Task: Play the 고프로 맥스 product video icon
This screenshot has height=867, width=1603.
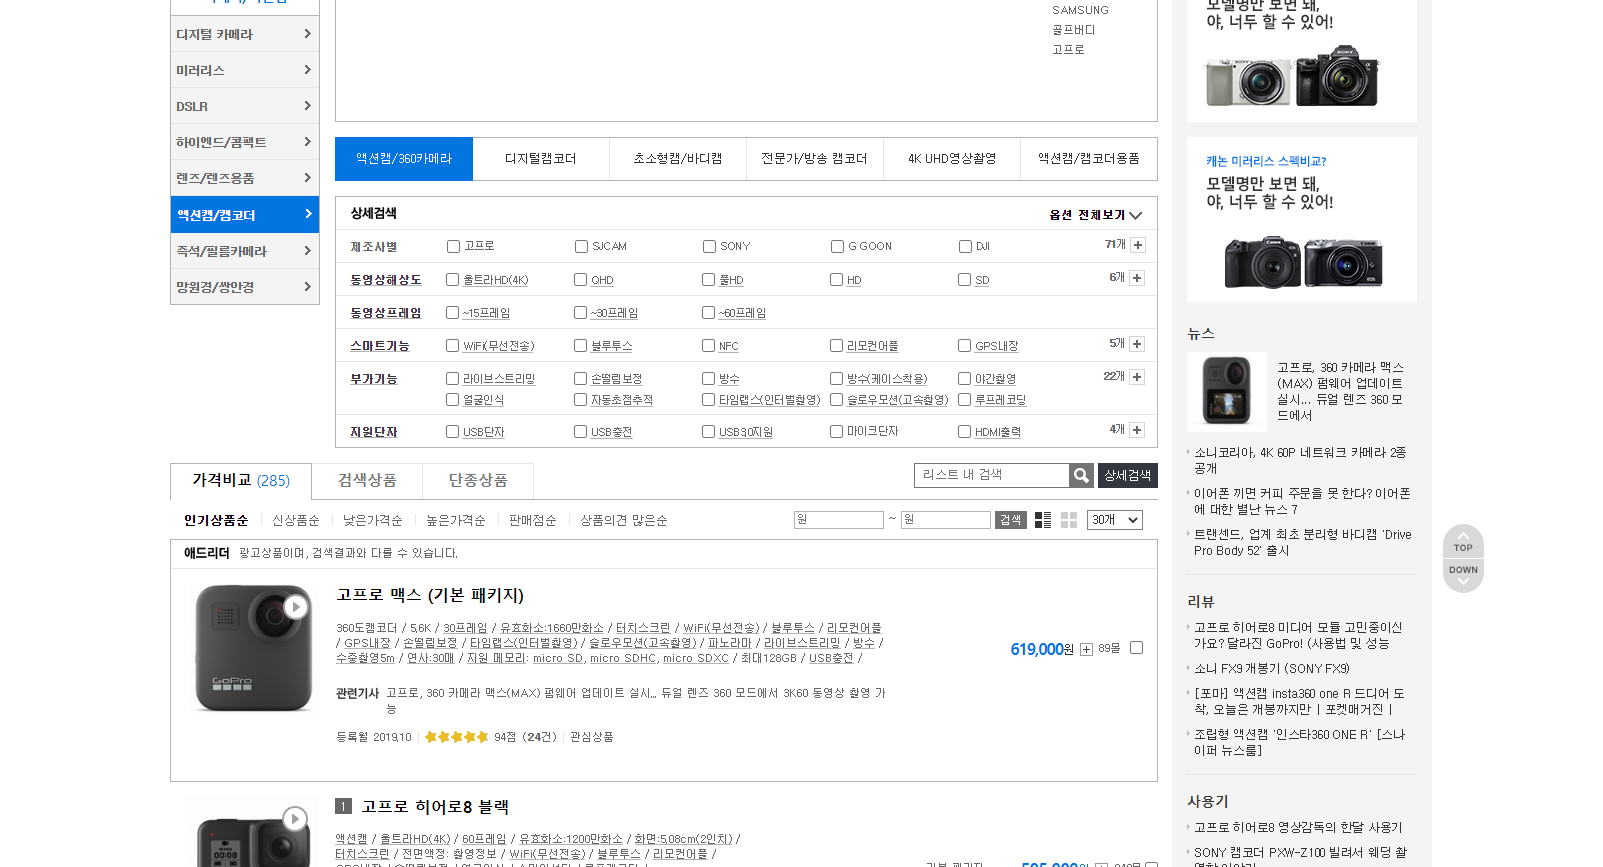Action: tap(295, 607)
